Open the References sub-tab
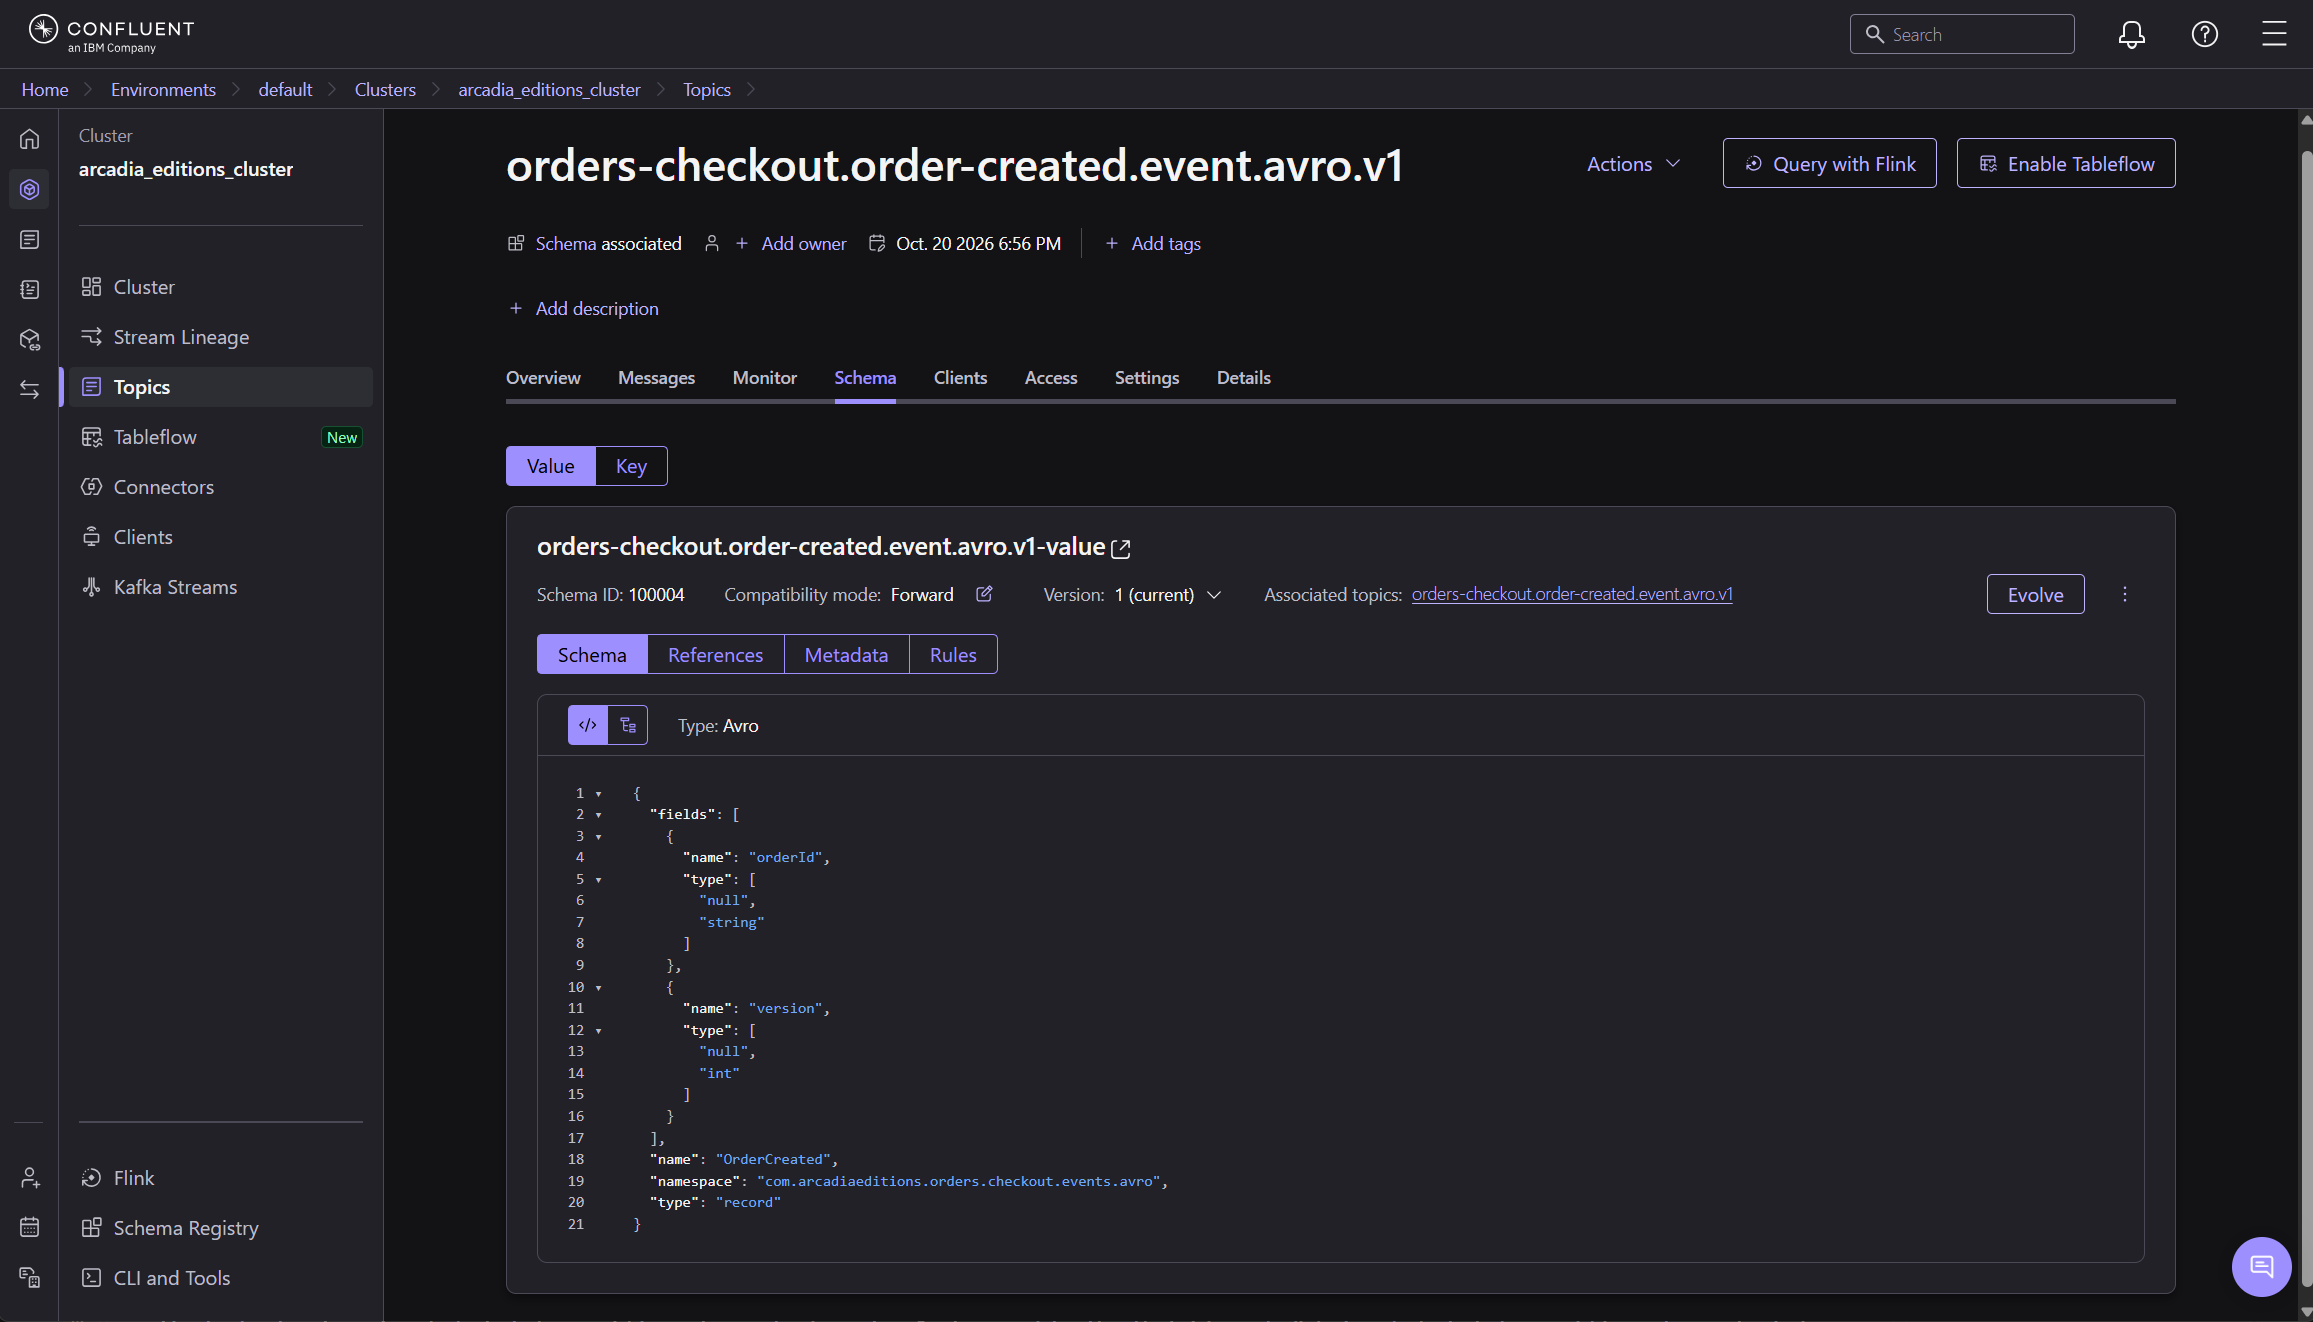 (716, 655)
